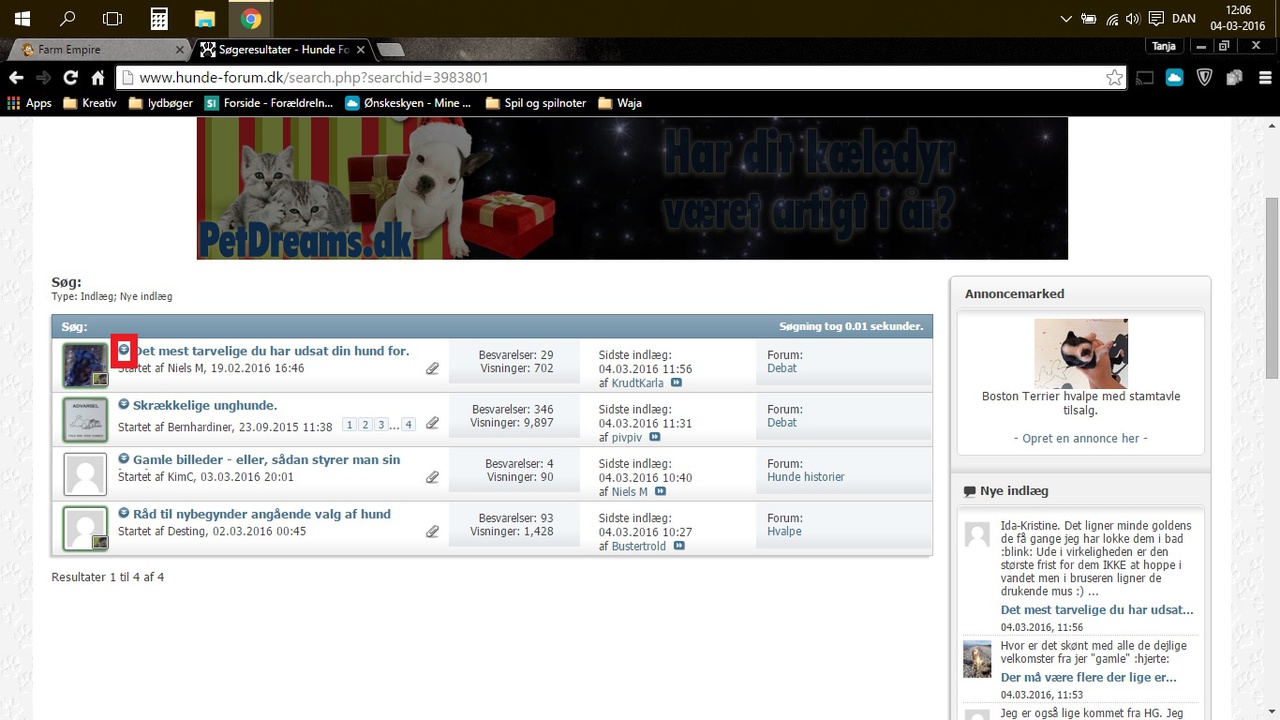This screenshot has width=1280, height=720.
Task: Go back with browser back arrow
Action: 16,77
